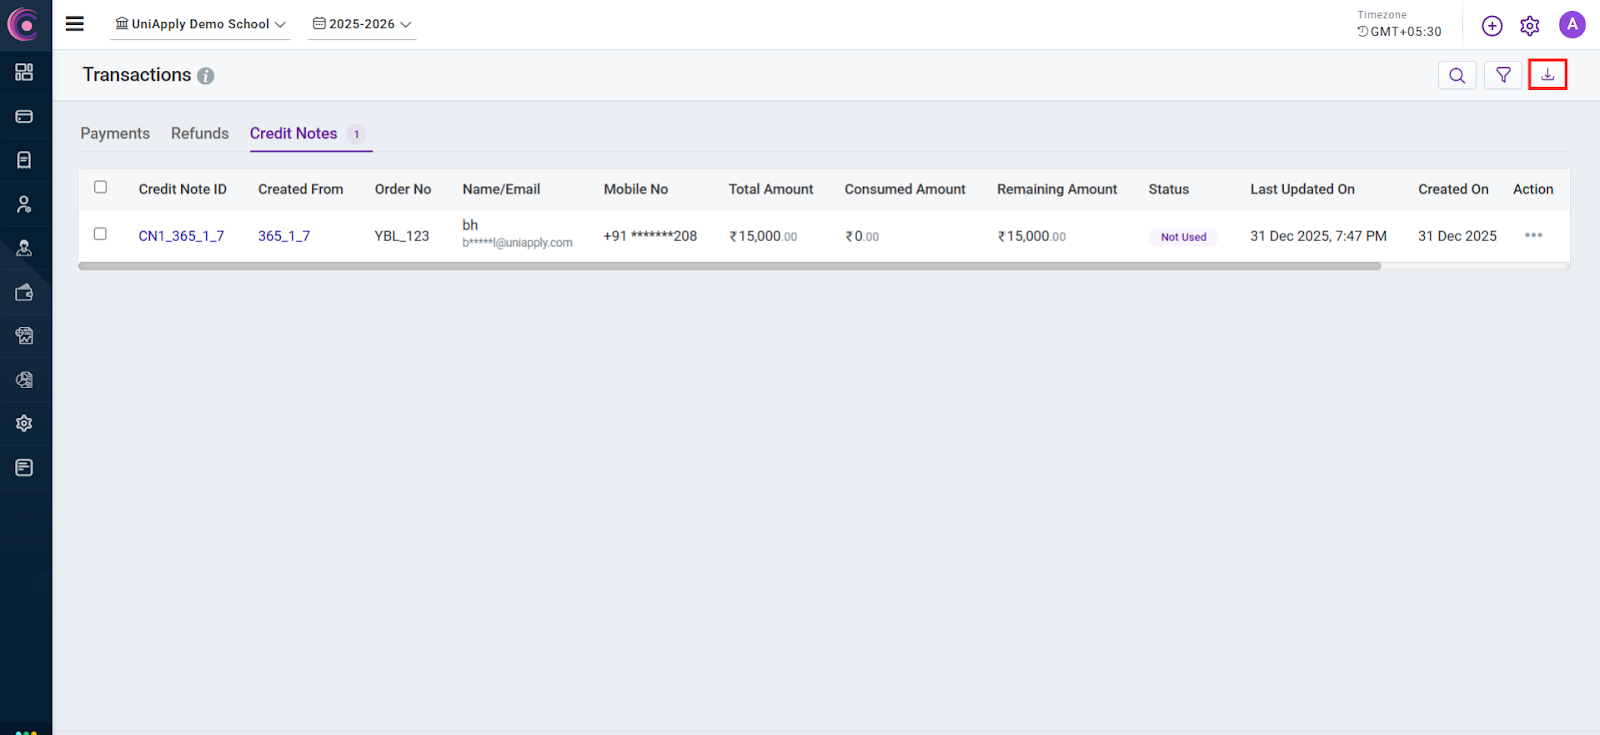Click the Transactions info icon

point(206,76)
